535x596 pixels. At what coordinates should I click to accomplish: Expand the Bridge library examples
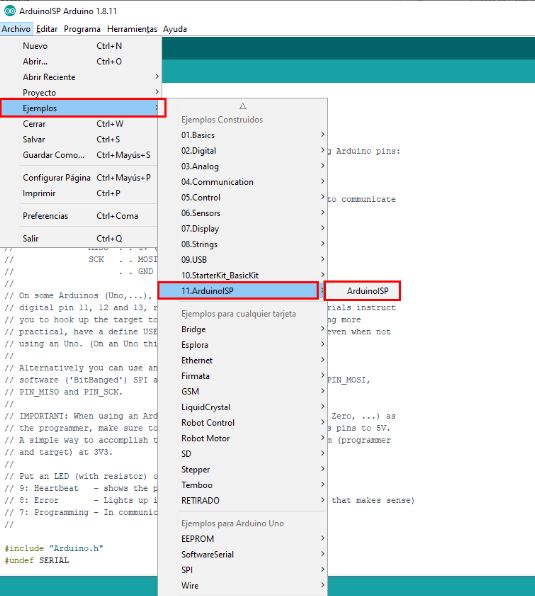click(x=242, y=330)
